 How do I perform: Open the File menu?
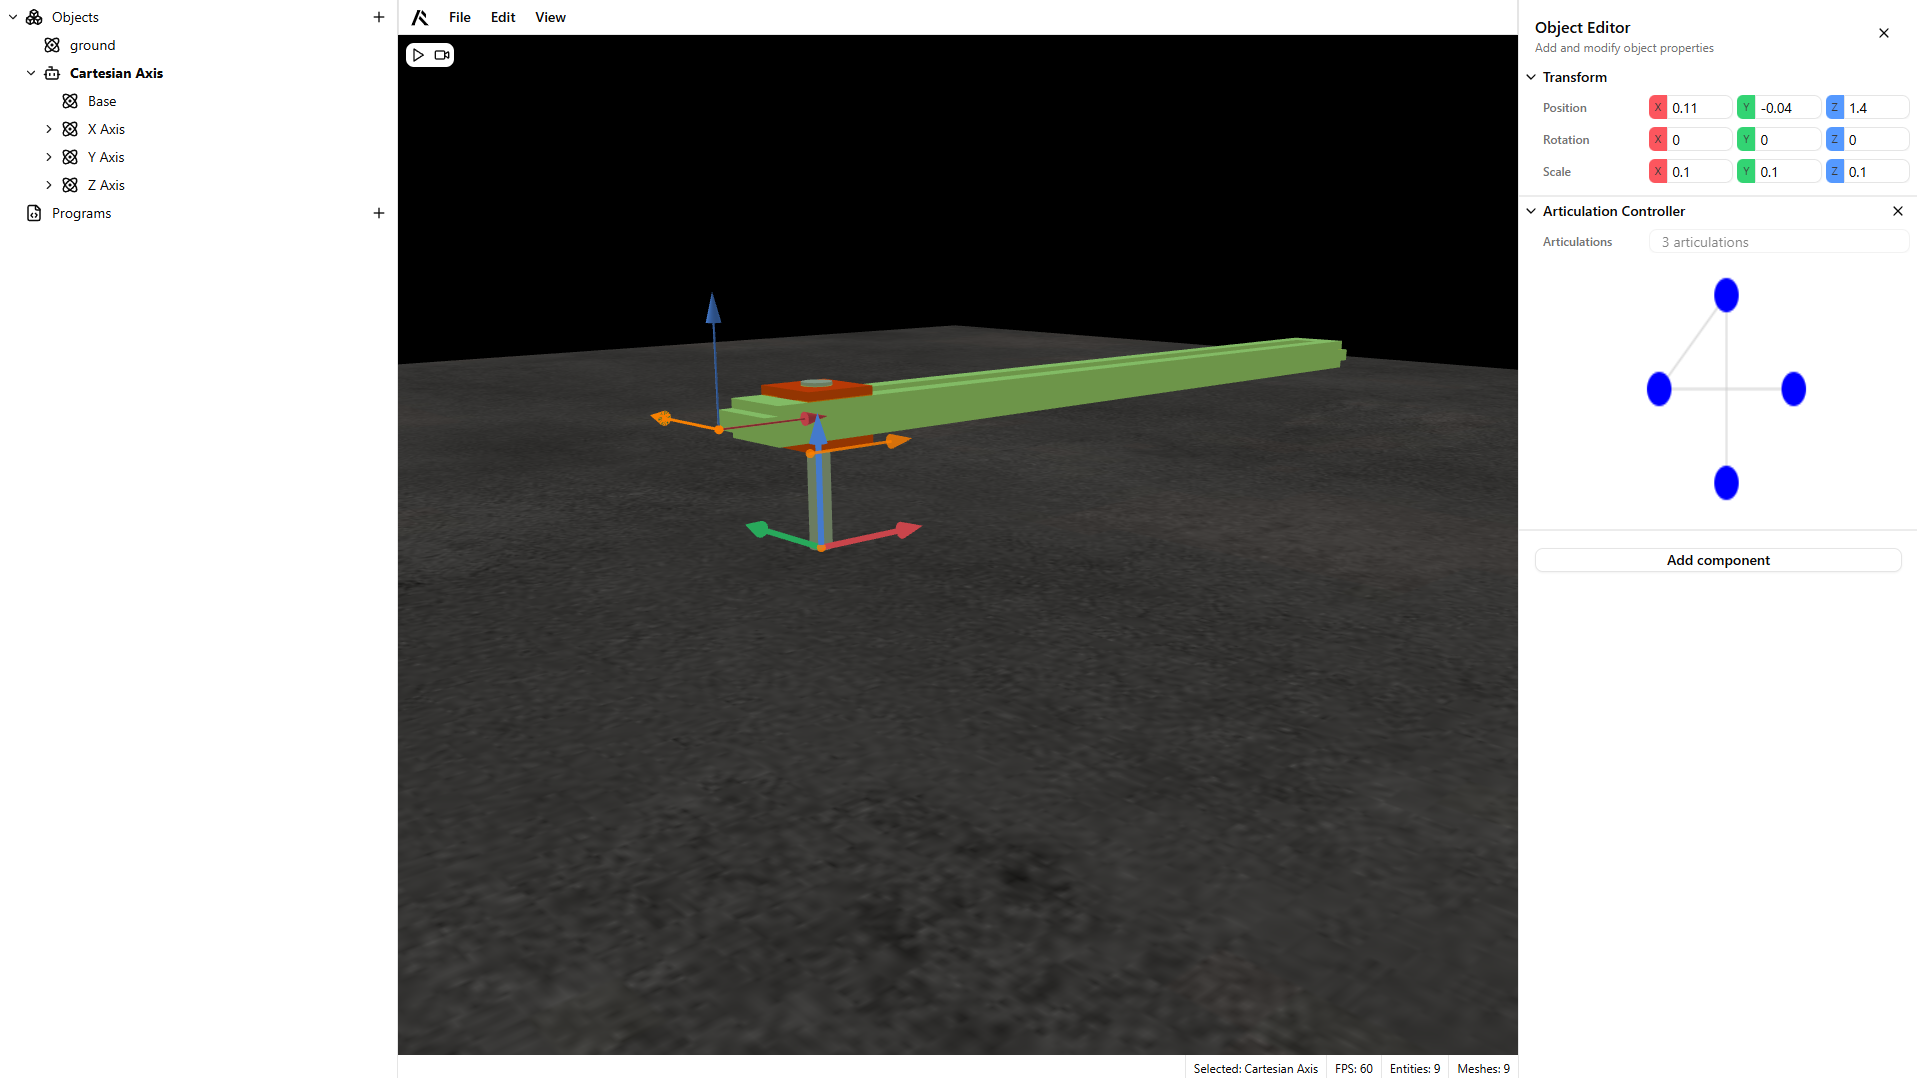459,17
